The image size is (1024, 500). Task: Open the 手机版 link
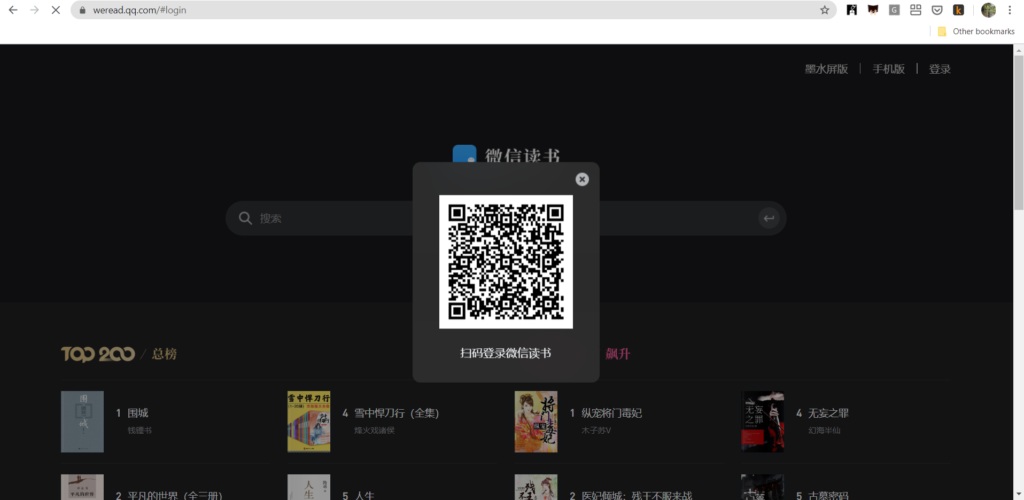pyautogui.click(x=889, y=69)
